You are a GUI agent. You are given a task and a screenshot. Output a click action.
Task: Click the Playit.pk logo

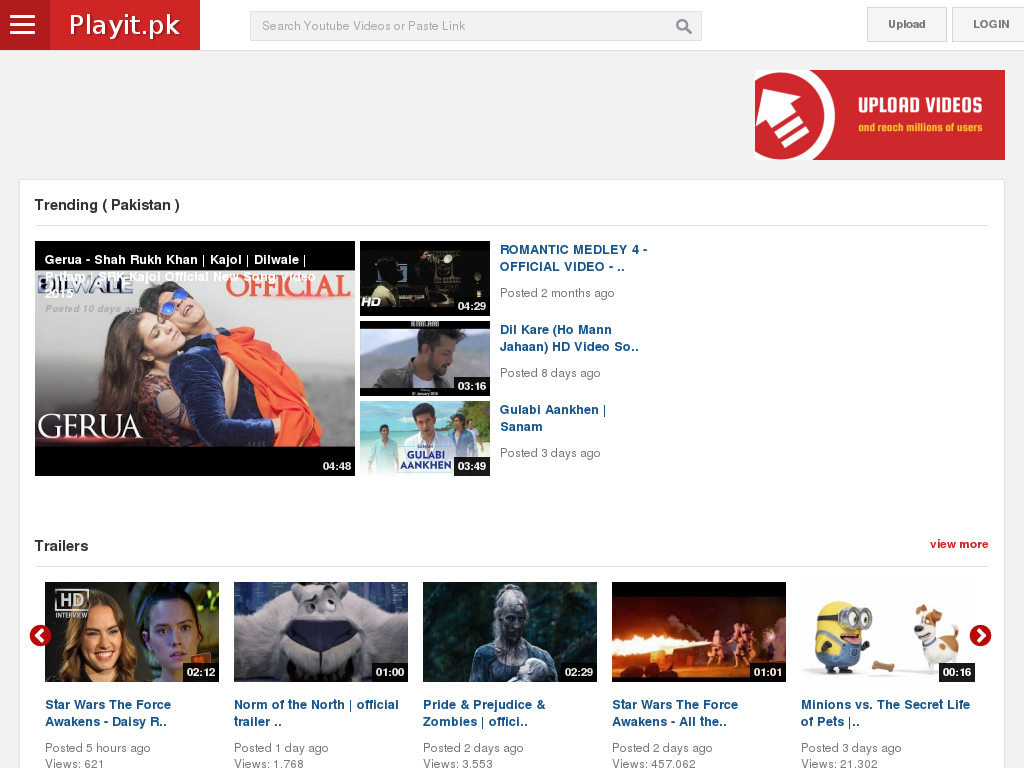124,25
